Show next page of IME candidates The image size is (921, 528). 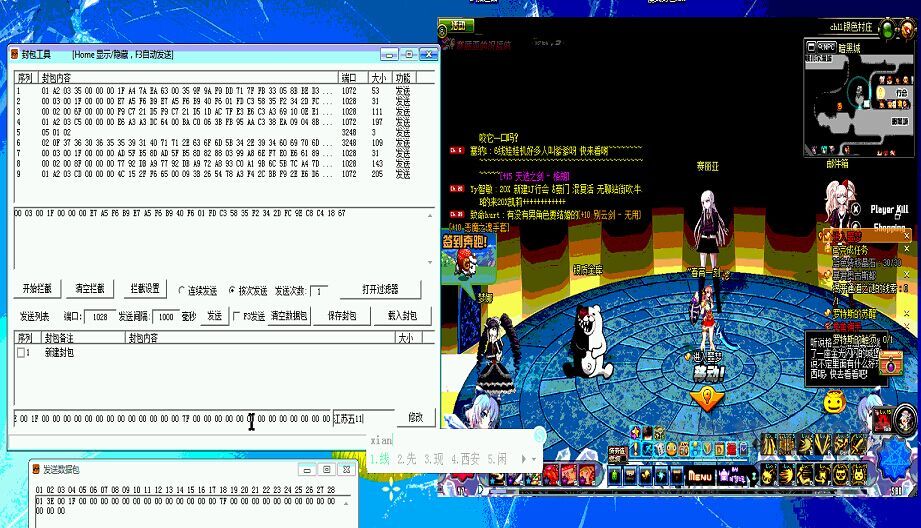pyautogui.click(x=523, y=459)
